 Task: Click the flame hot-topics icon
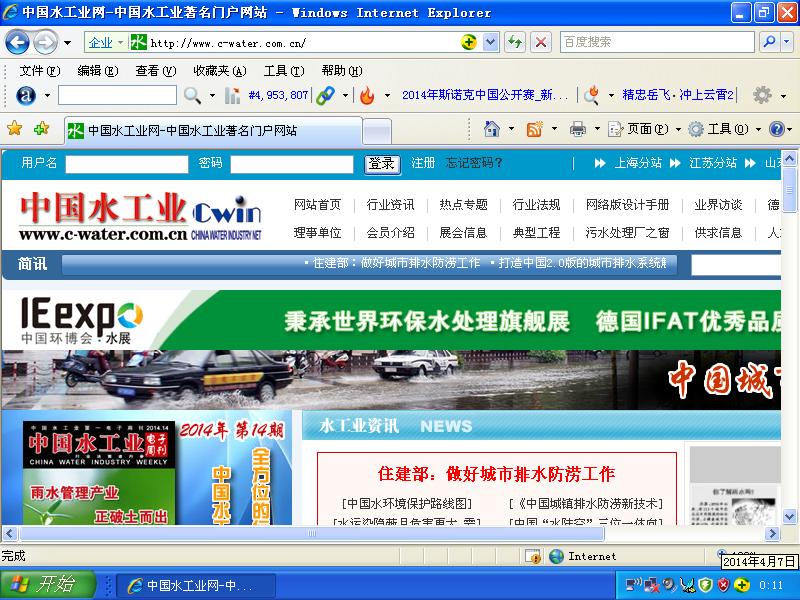point(366,95)
